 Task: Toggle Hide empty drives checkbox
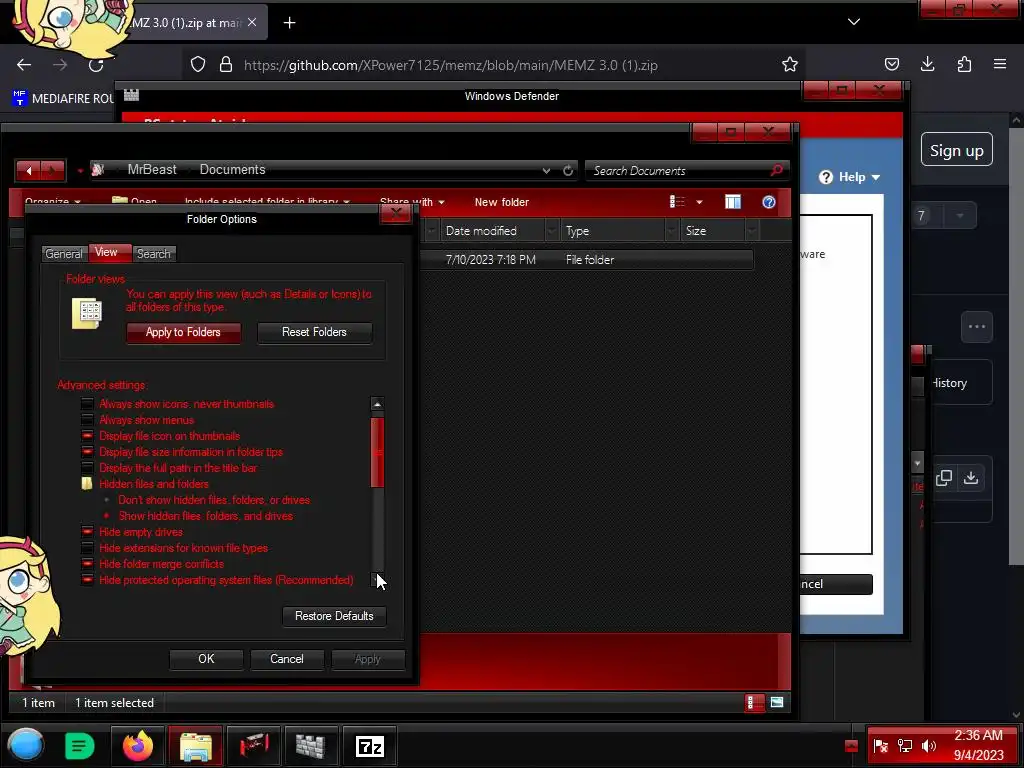(87, 532)
